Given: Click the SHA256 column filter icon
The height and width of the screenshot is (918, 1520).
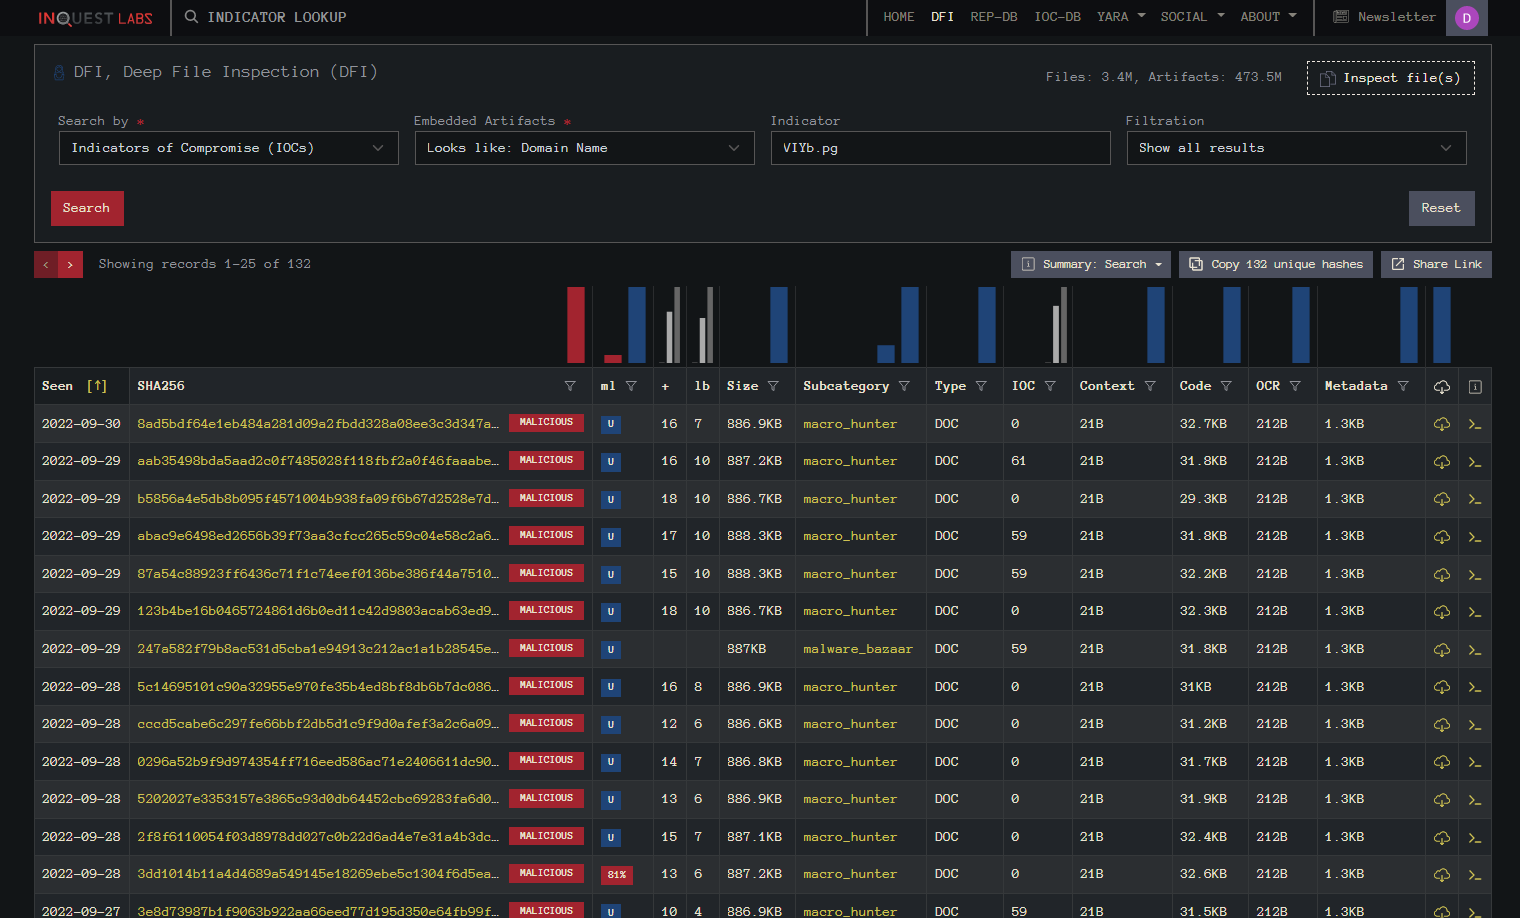Looking at the screenshot, I should pyautogui.click(x=570, y=386).
